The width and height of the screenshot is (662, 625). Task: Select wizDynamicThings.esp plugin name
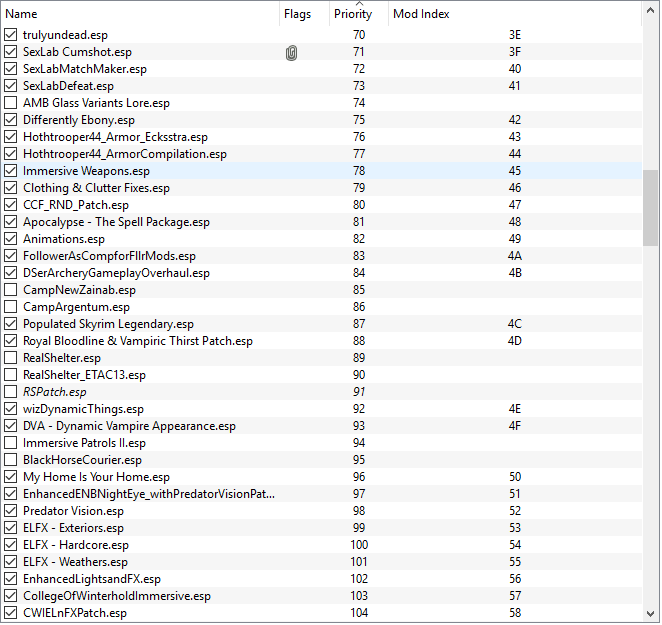[84, 409]
